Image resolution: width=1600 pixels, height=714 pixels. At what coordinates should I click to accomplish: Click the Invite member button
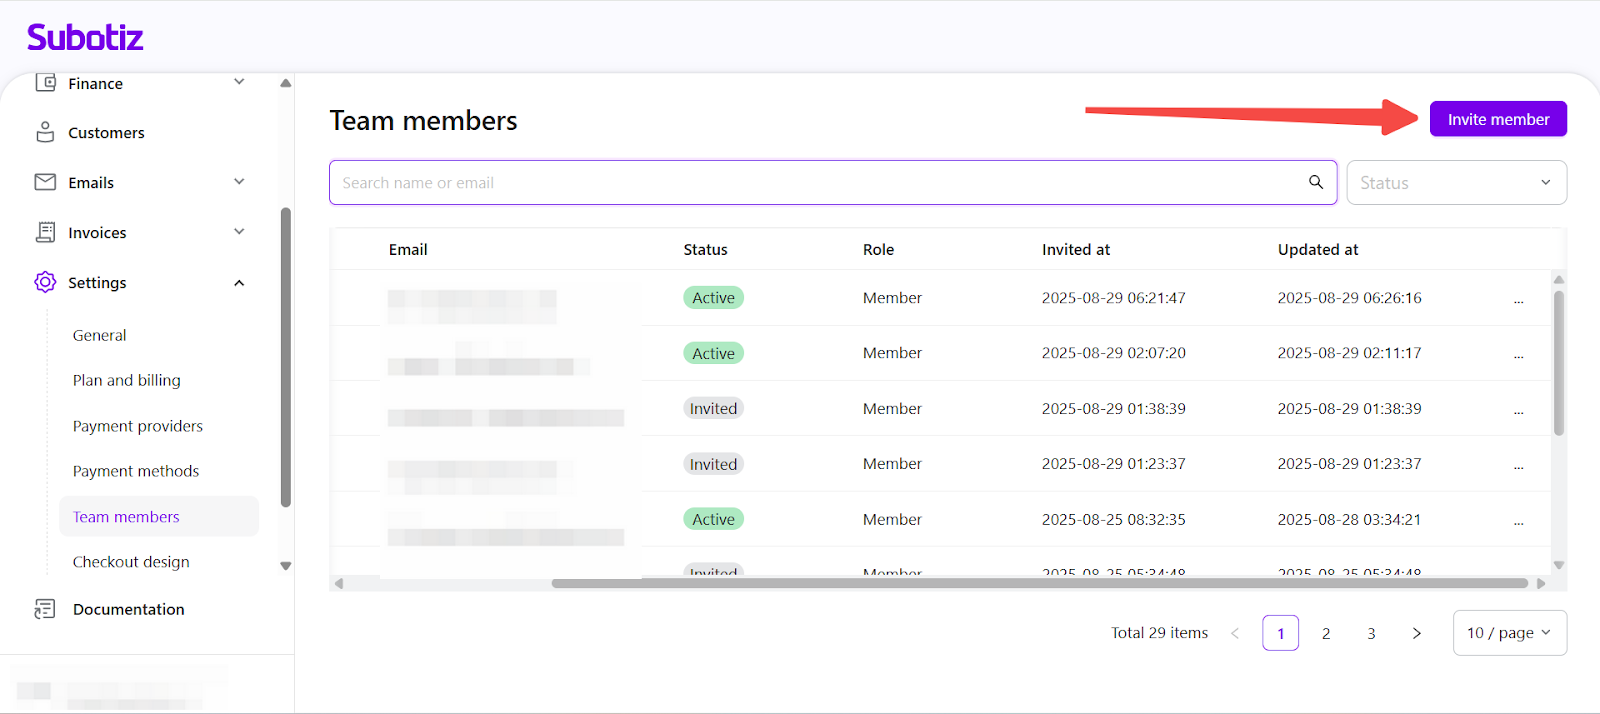pyautogui.click(x=1498, y=119)
